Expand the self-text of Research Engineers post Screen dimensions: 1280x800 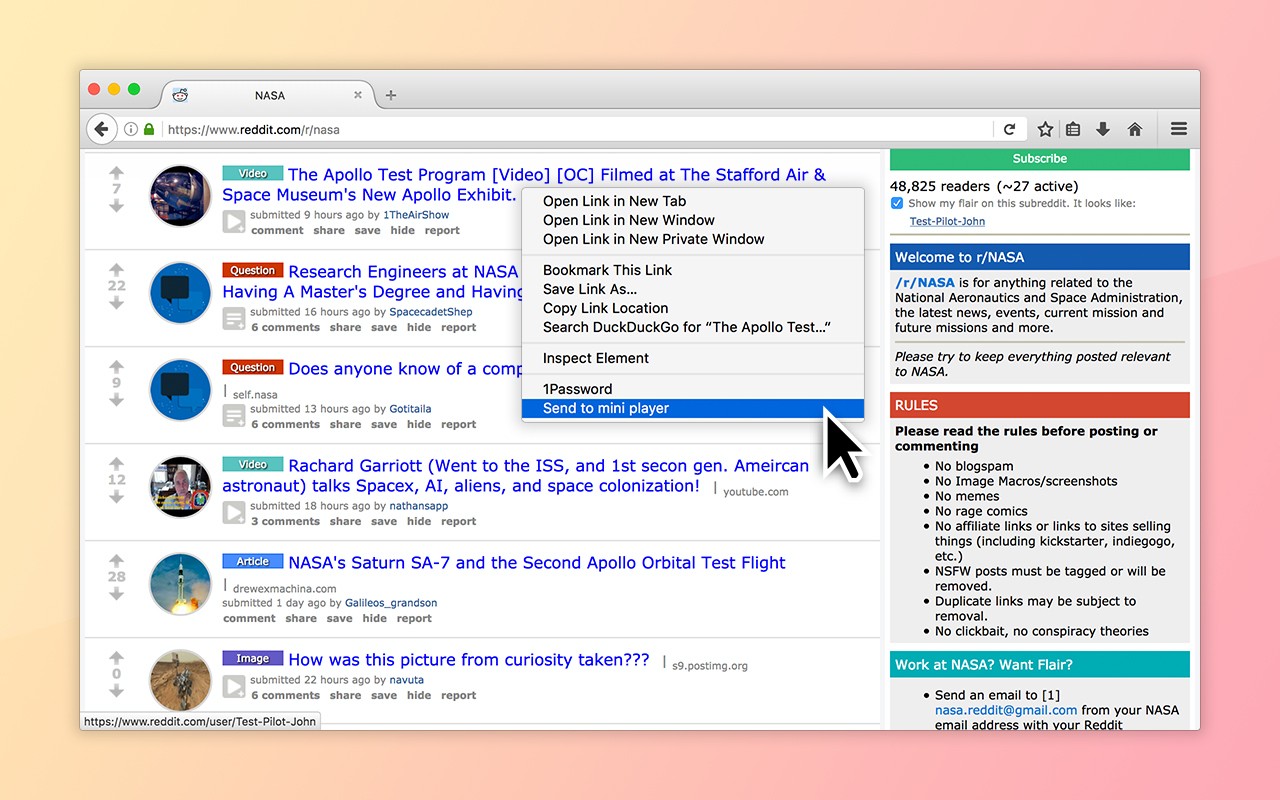click(x=234, y=319)
